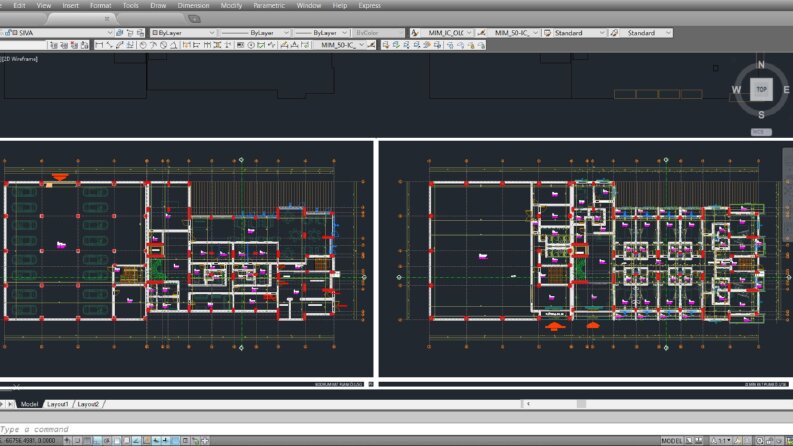Click the W compass direction on ViewCube

[x=736, y=90]
